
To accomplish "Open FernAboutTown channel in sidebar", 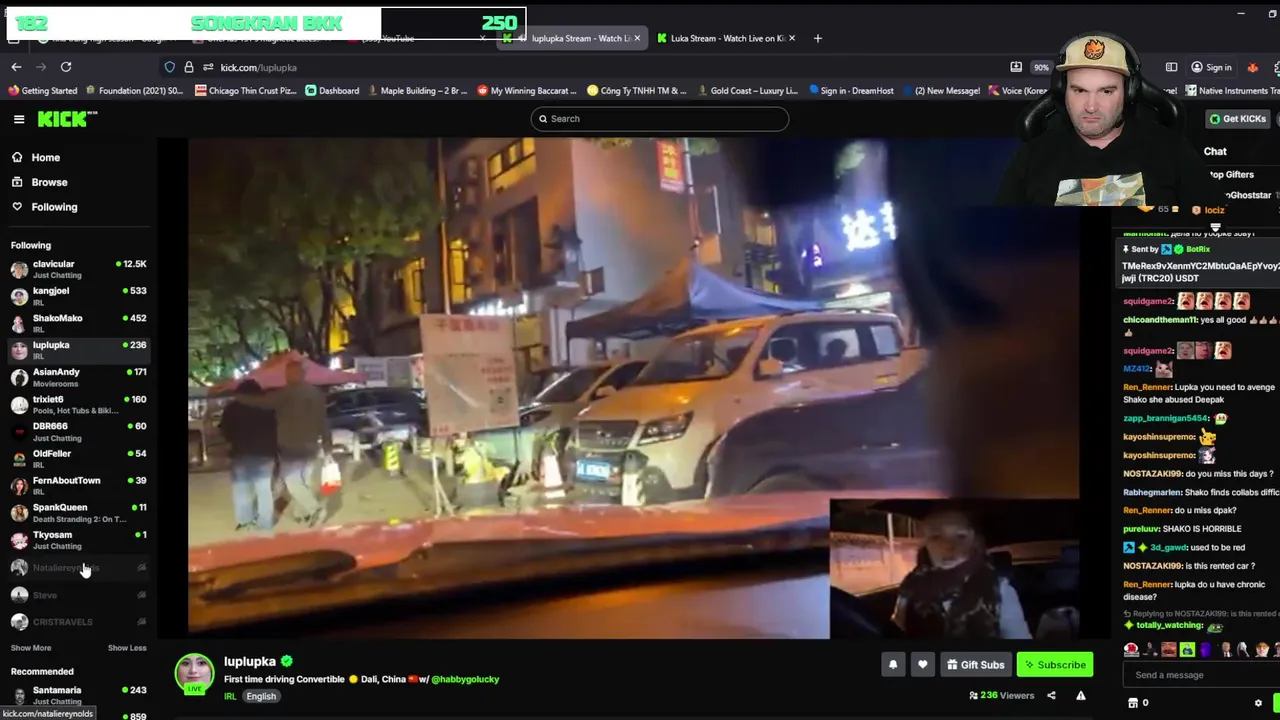I will coord(78,485).
